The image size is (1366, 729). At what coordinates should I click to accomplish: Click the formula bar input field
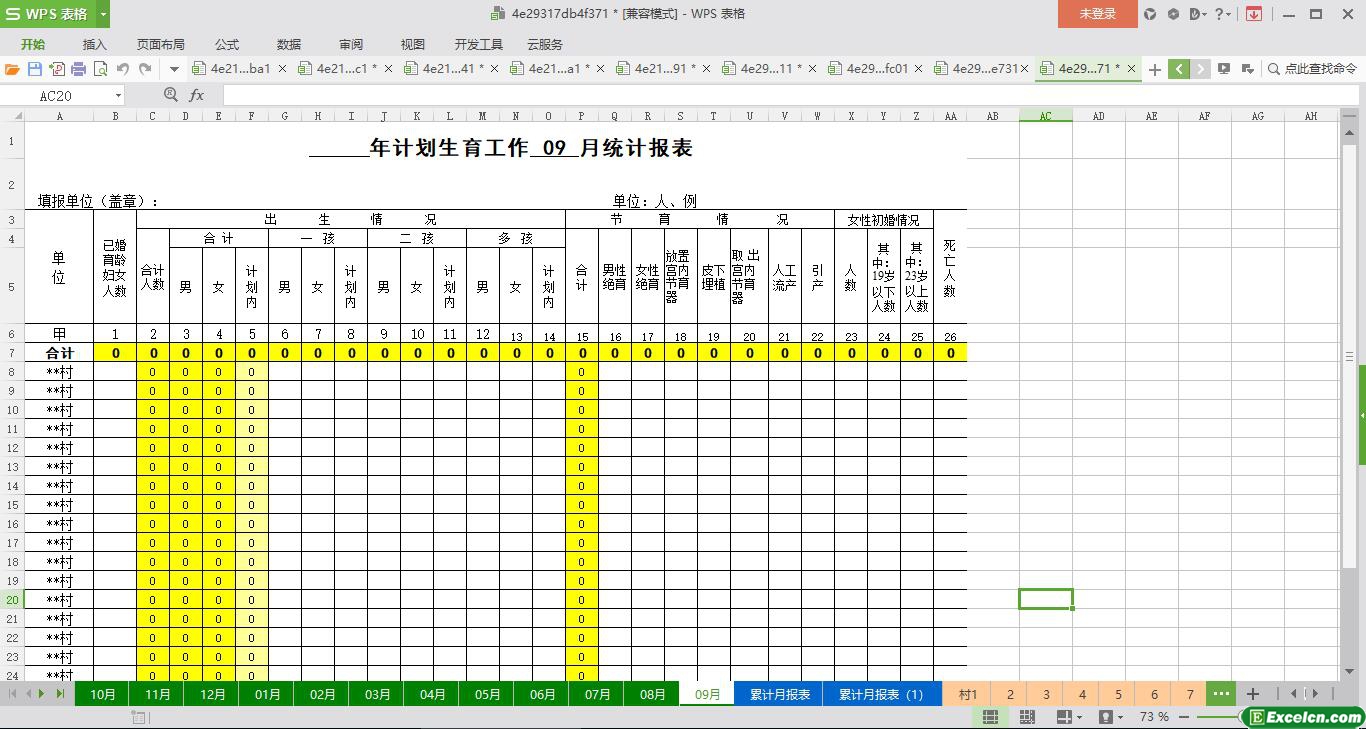[790, 95]
